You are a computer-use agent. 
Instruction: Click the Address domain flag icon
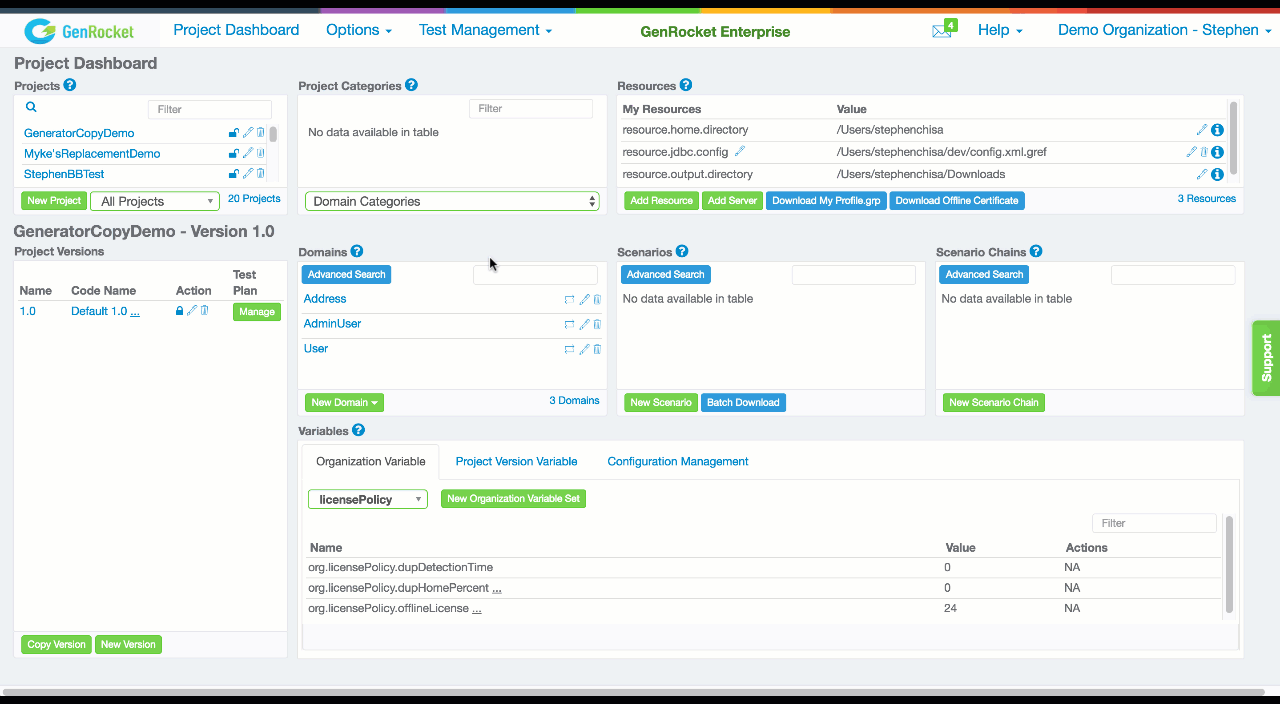[x=570, y=299]
